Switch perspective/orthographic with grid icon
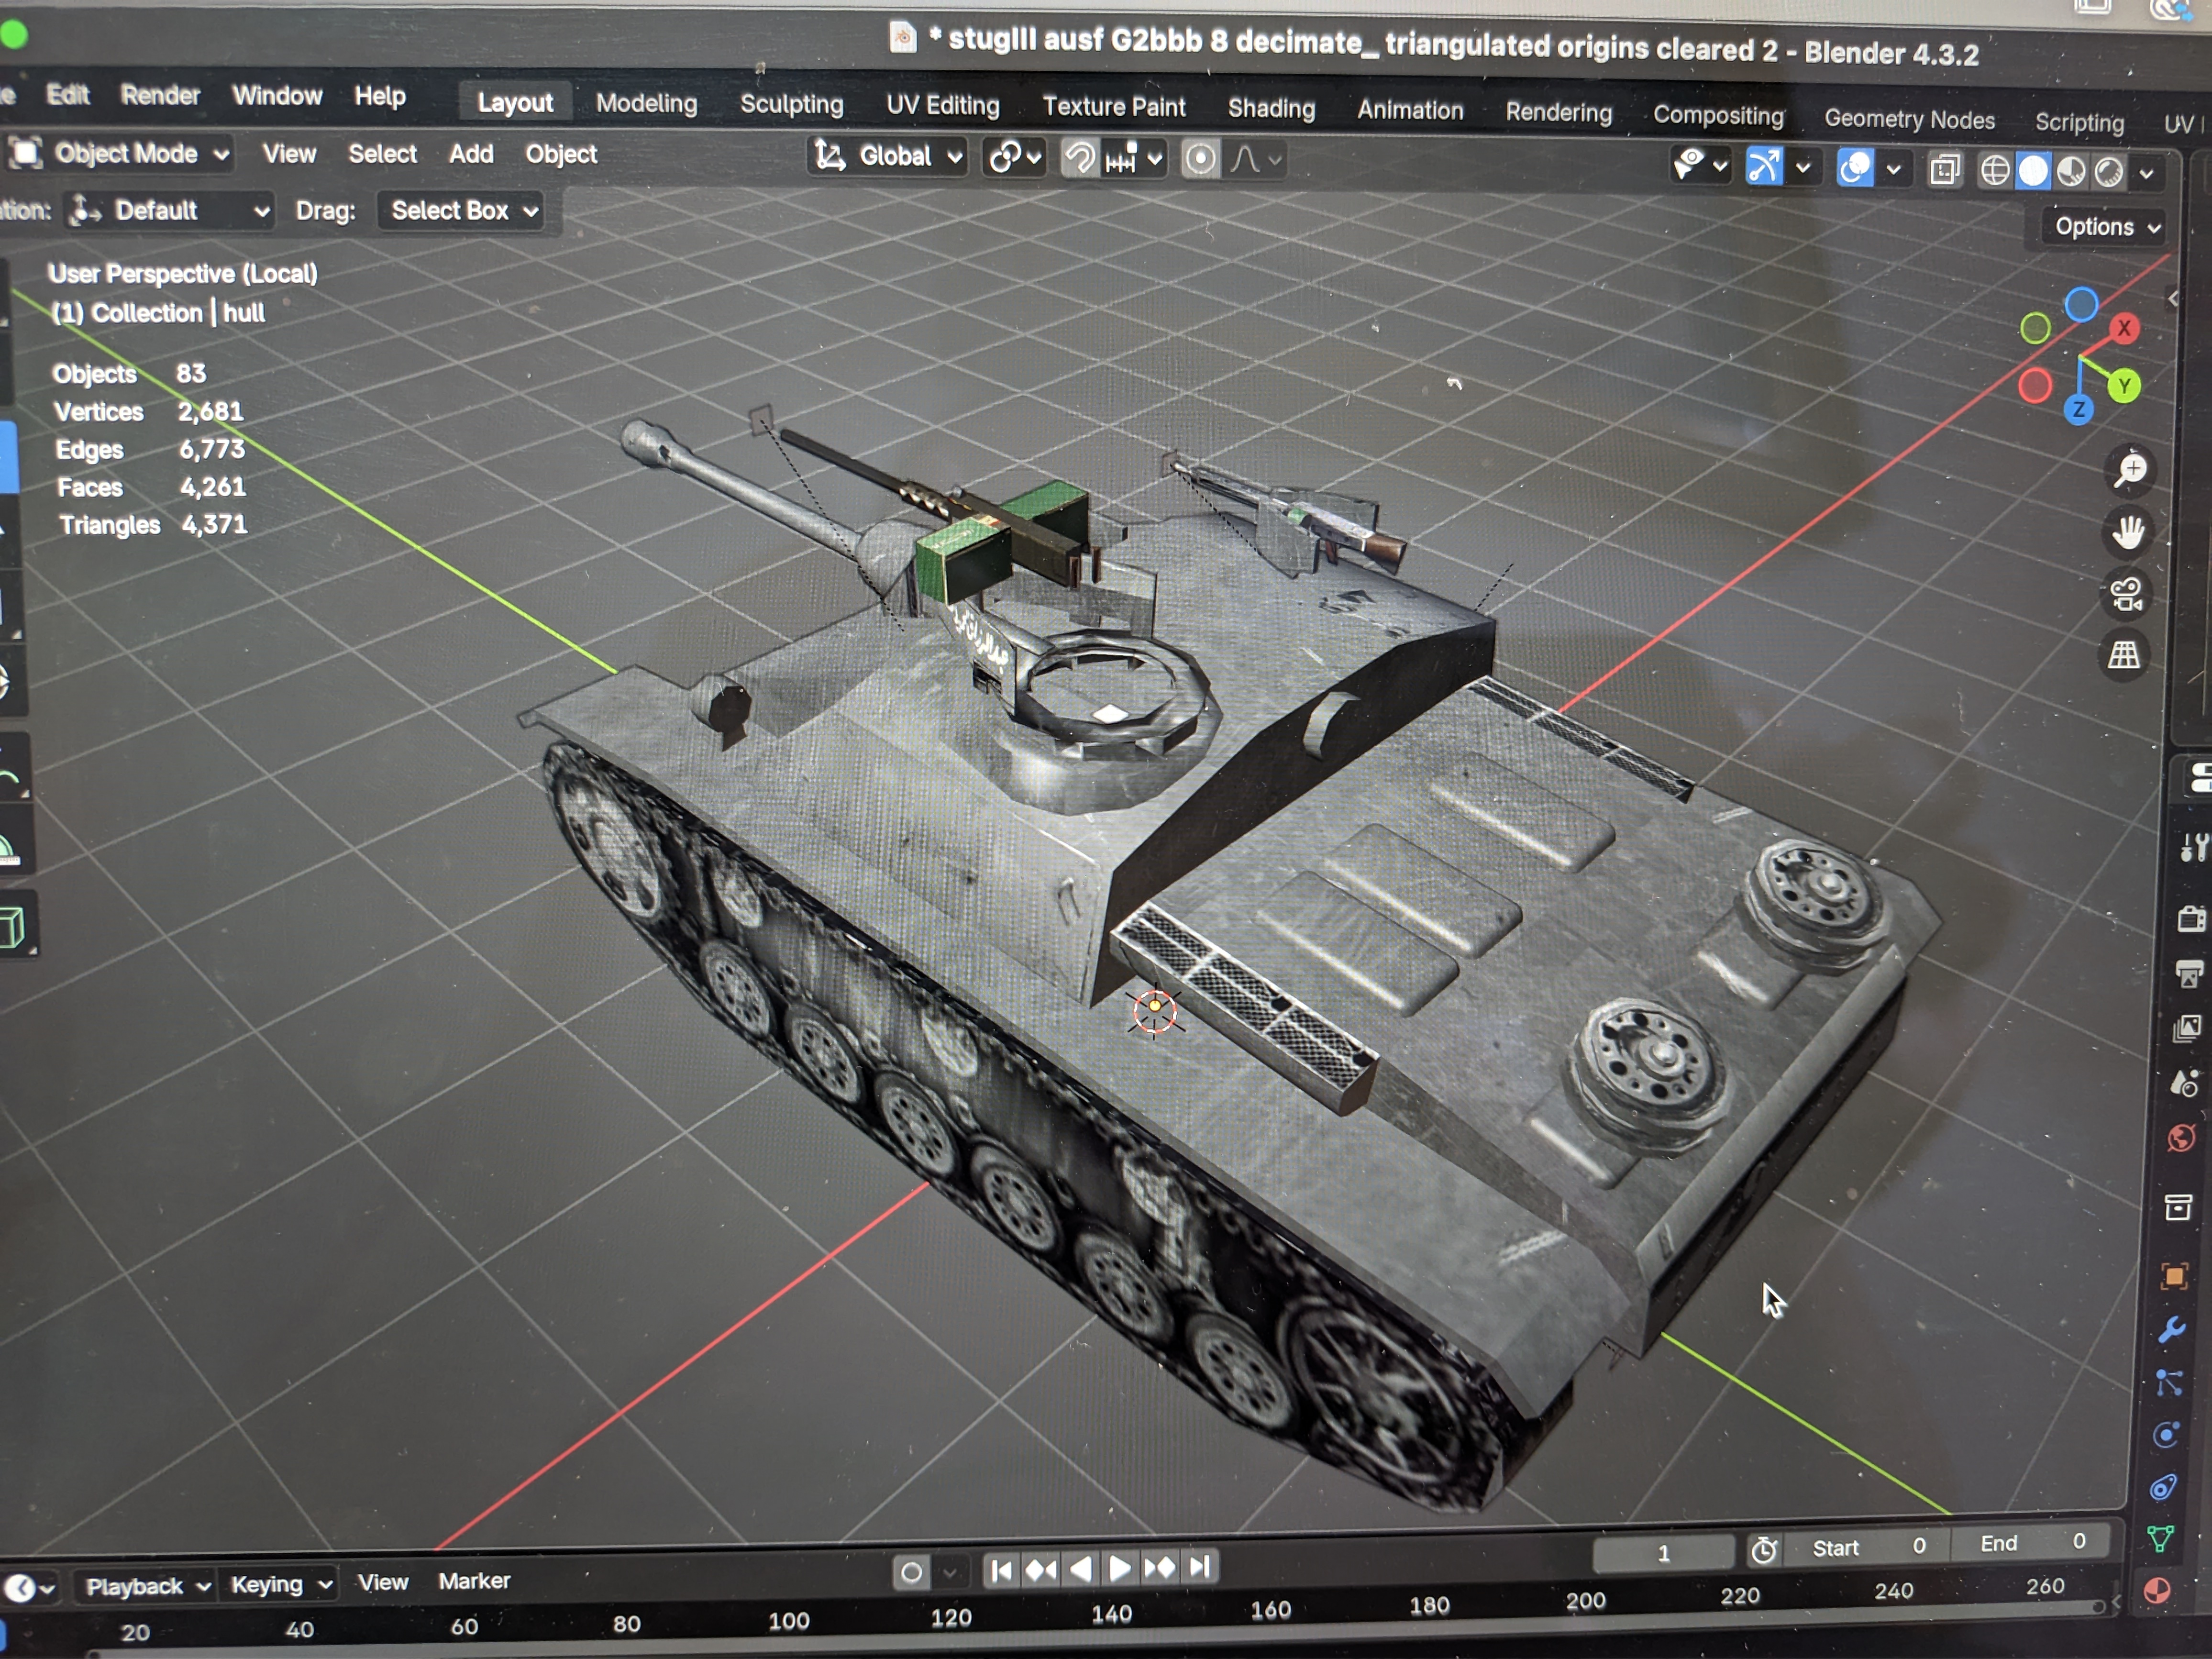This screenshot has height=1659, width=2212. [2124, 655]
